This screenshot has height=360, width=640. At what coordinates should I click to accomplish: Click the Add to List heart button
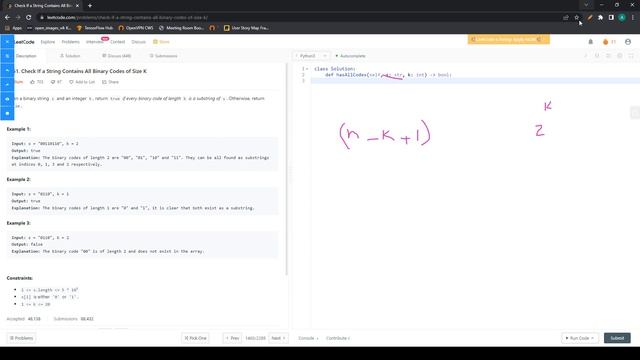(x=82, y=82)
